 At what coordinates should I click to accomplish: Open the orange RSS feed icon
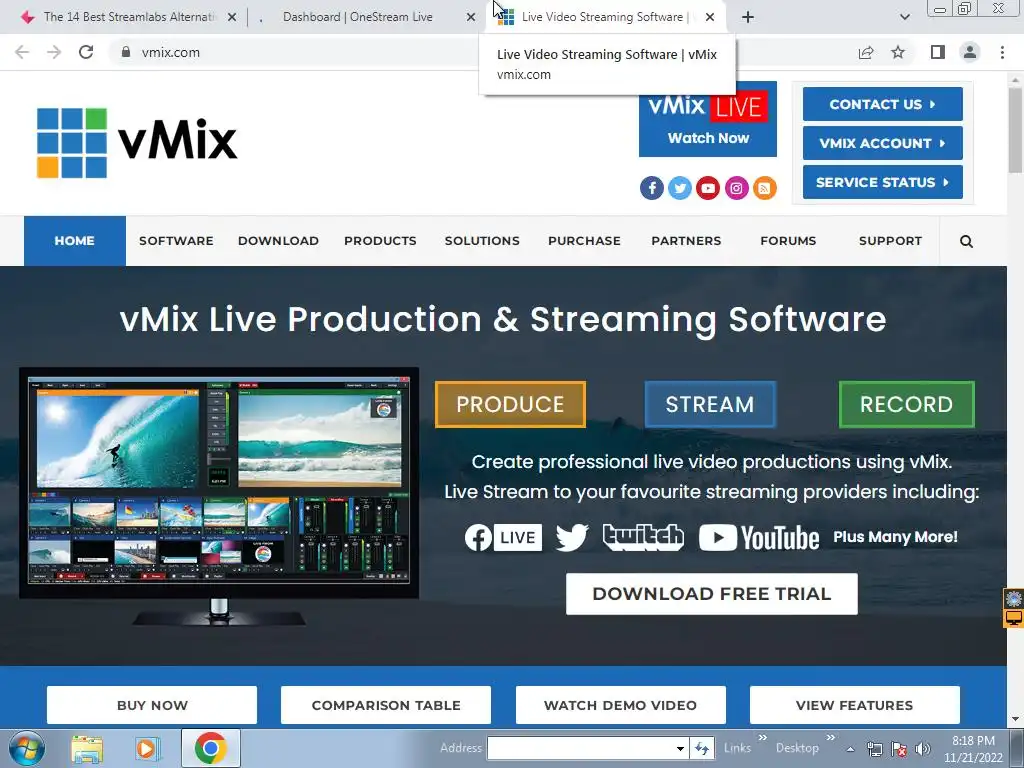pos(765,188)
